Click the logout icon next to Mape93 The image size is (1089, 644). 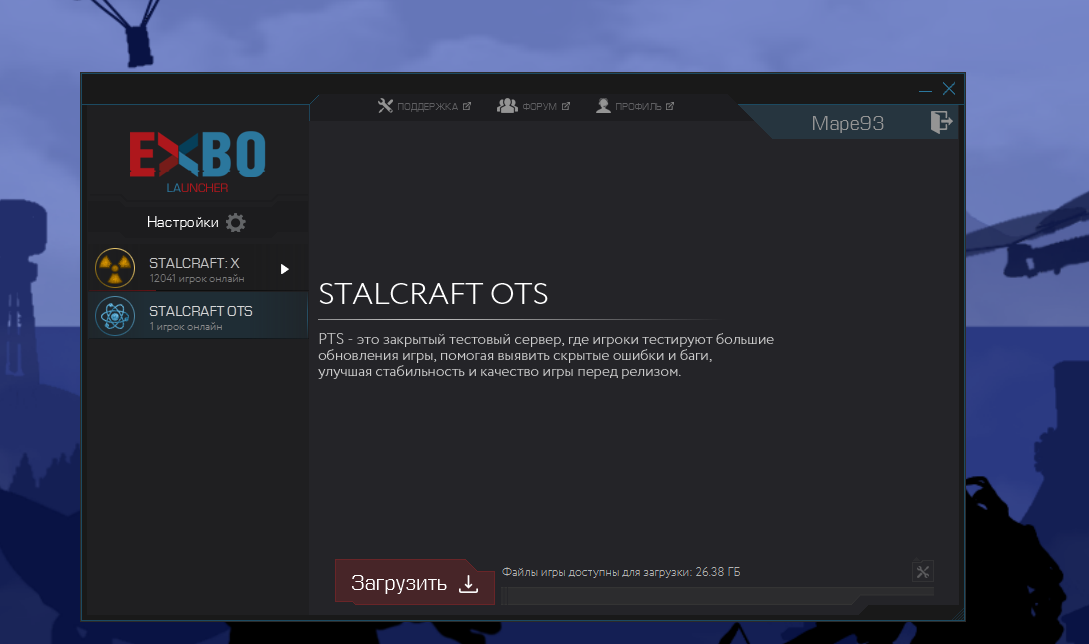(x=941, y=122)
